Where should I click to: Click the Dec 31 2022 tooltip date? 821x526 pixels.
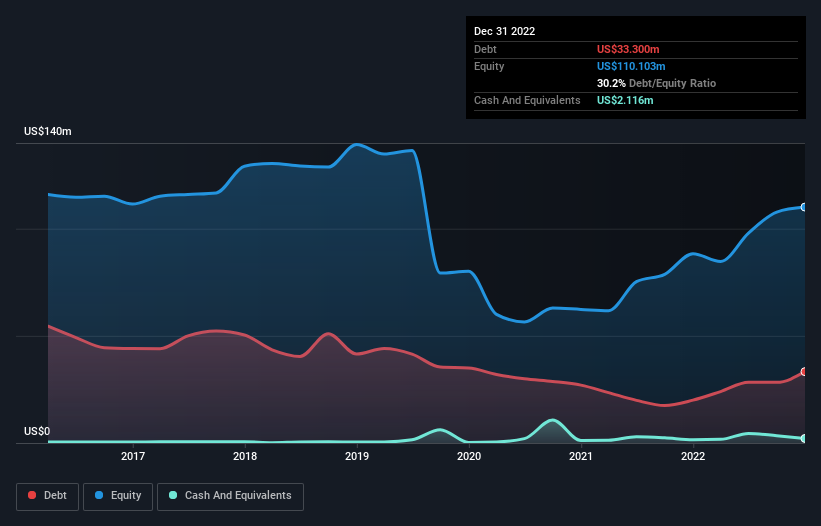[x=505, y=31]
